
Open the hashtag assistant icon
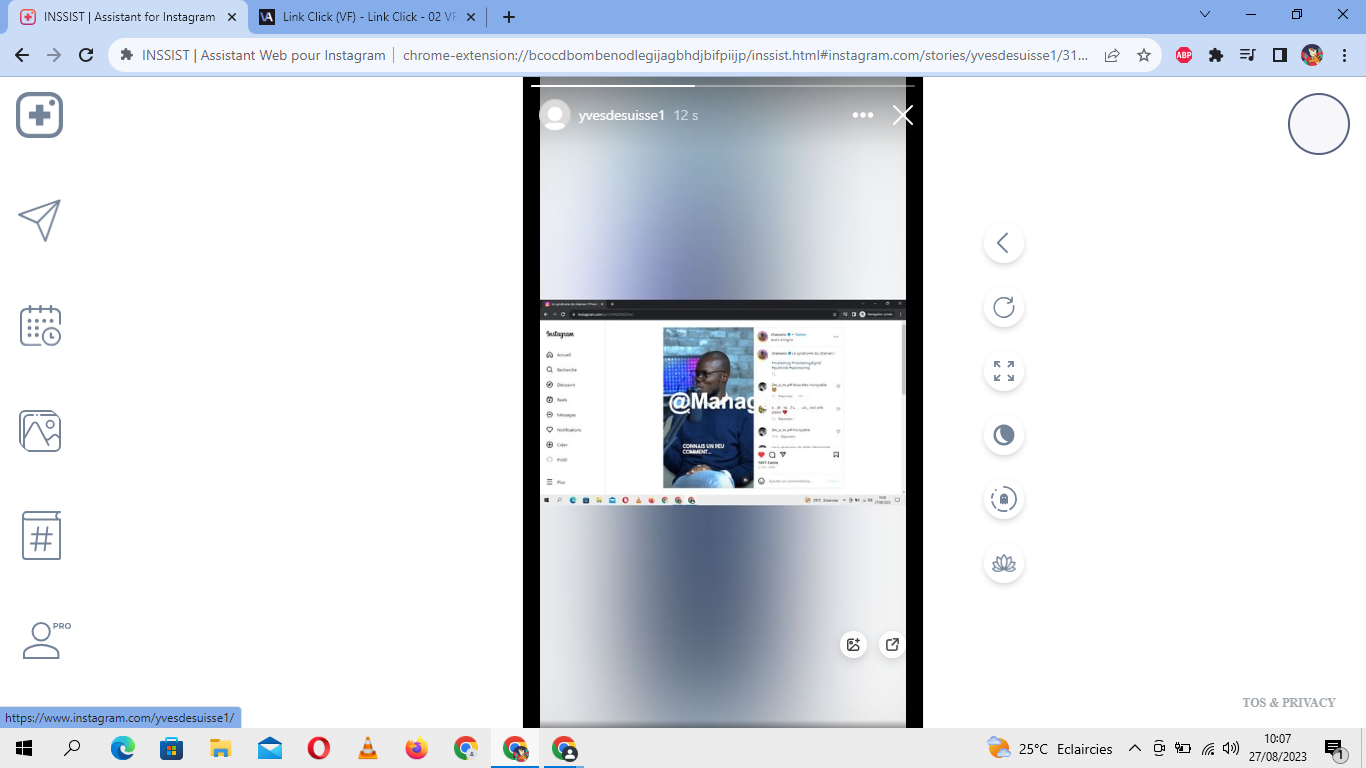(x=41, y=536)
